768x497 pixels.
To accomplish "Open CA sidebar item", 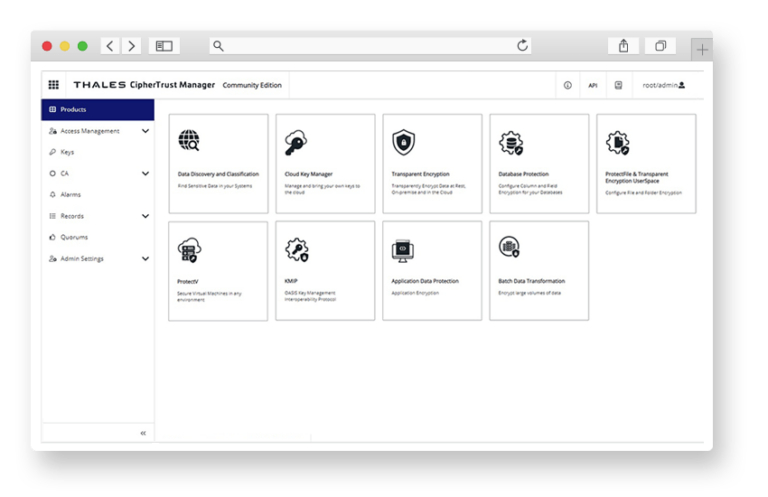I will (64, 173).
